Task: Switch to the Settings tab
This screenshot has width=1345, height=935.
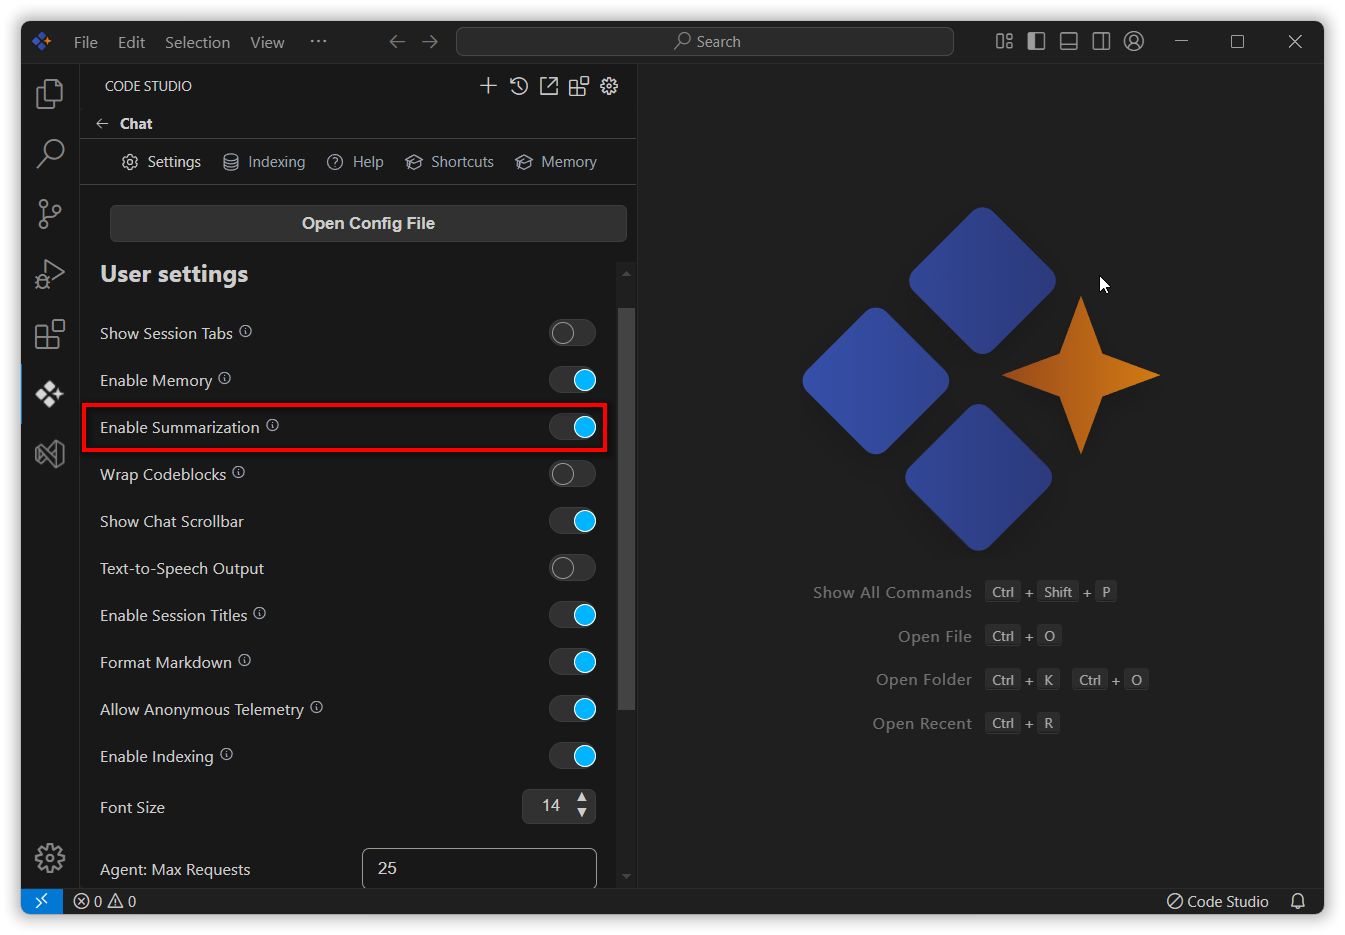Action: click(161, 162)
